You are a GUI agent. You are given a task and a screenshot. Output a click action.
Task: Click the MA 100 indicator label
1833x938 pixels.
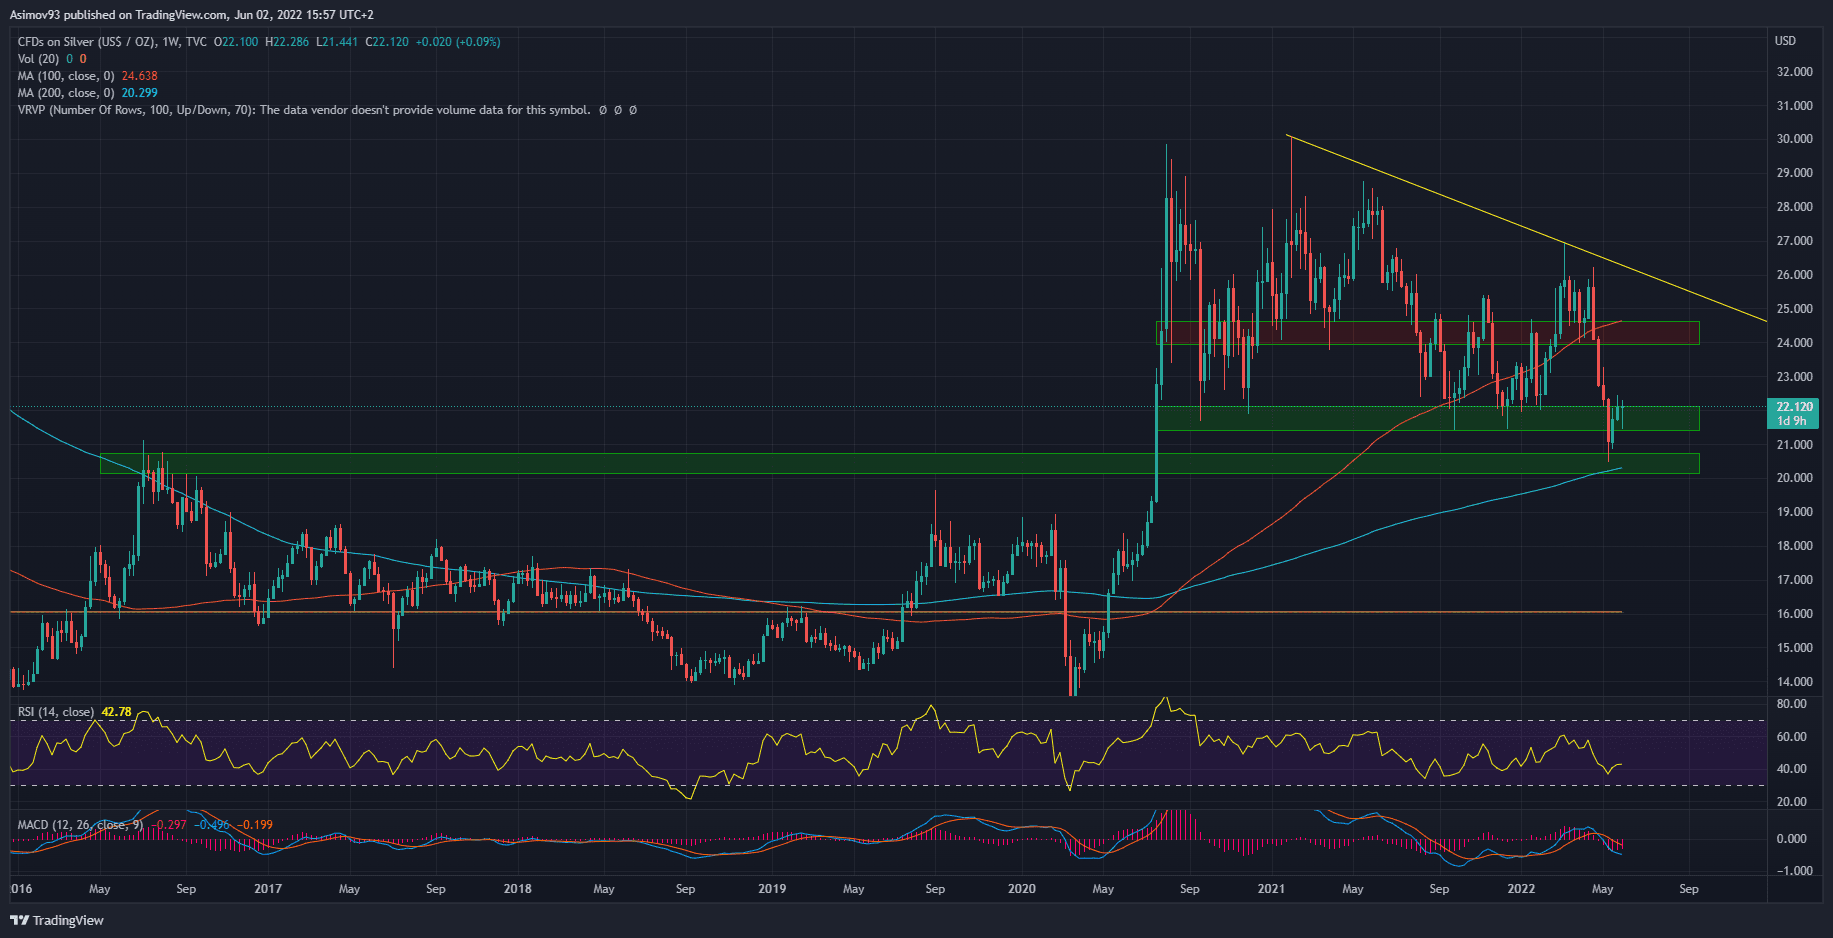pyautogui.click(x=66, y=76)
